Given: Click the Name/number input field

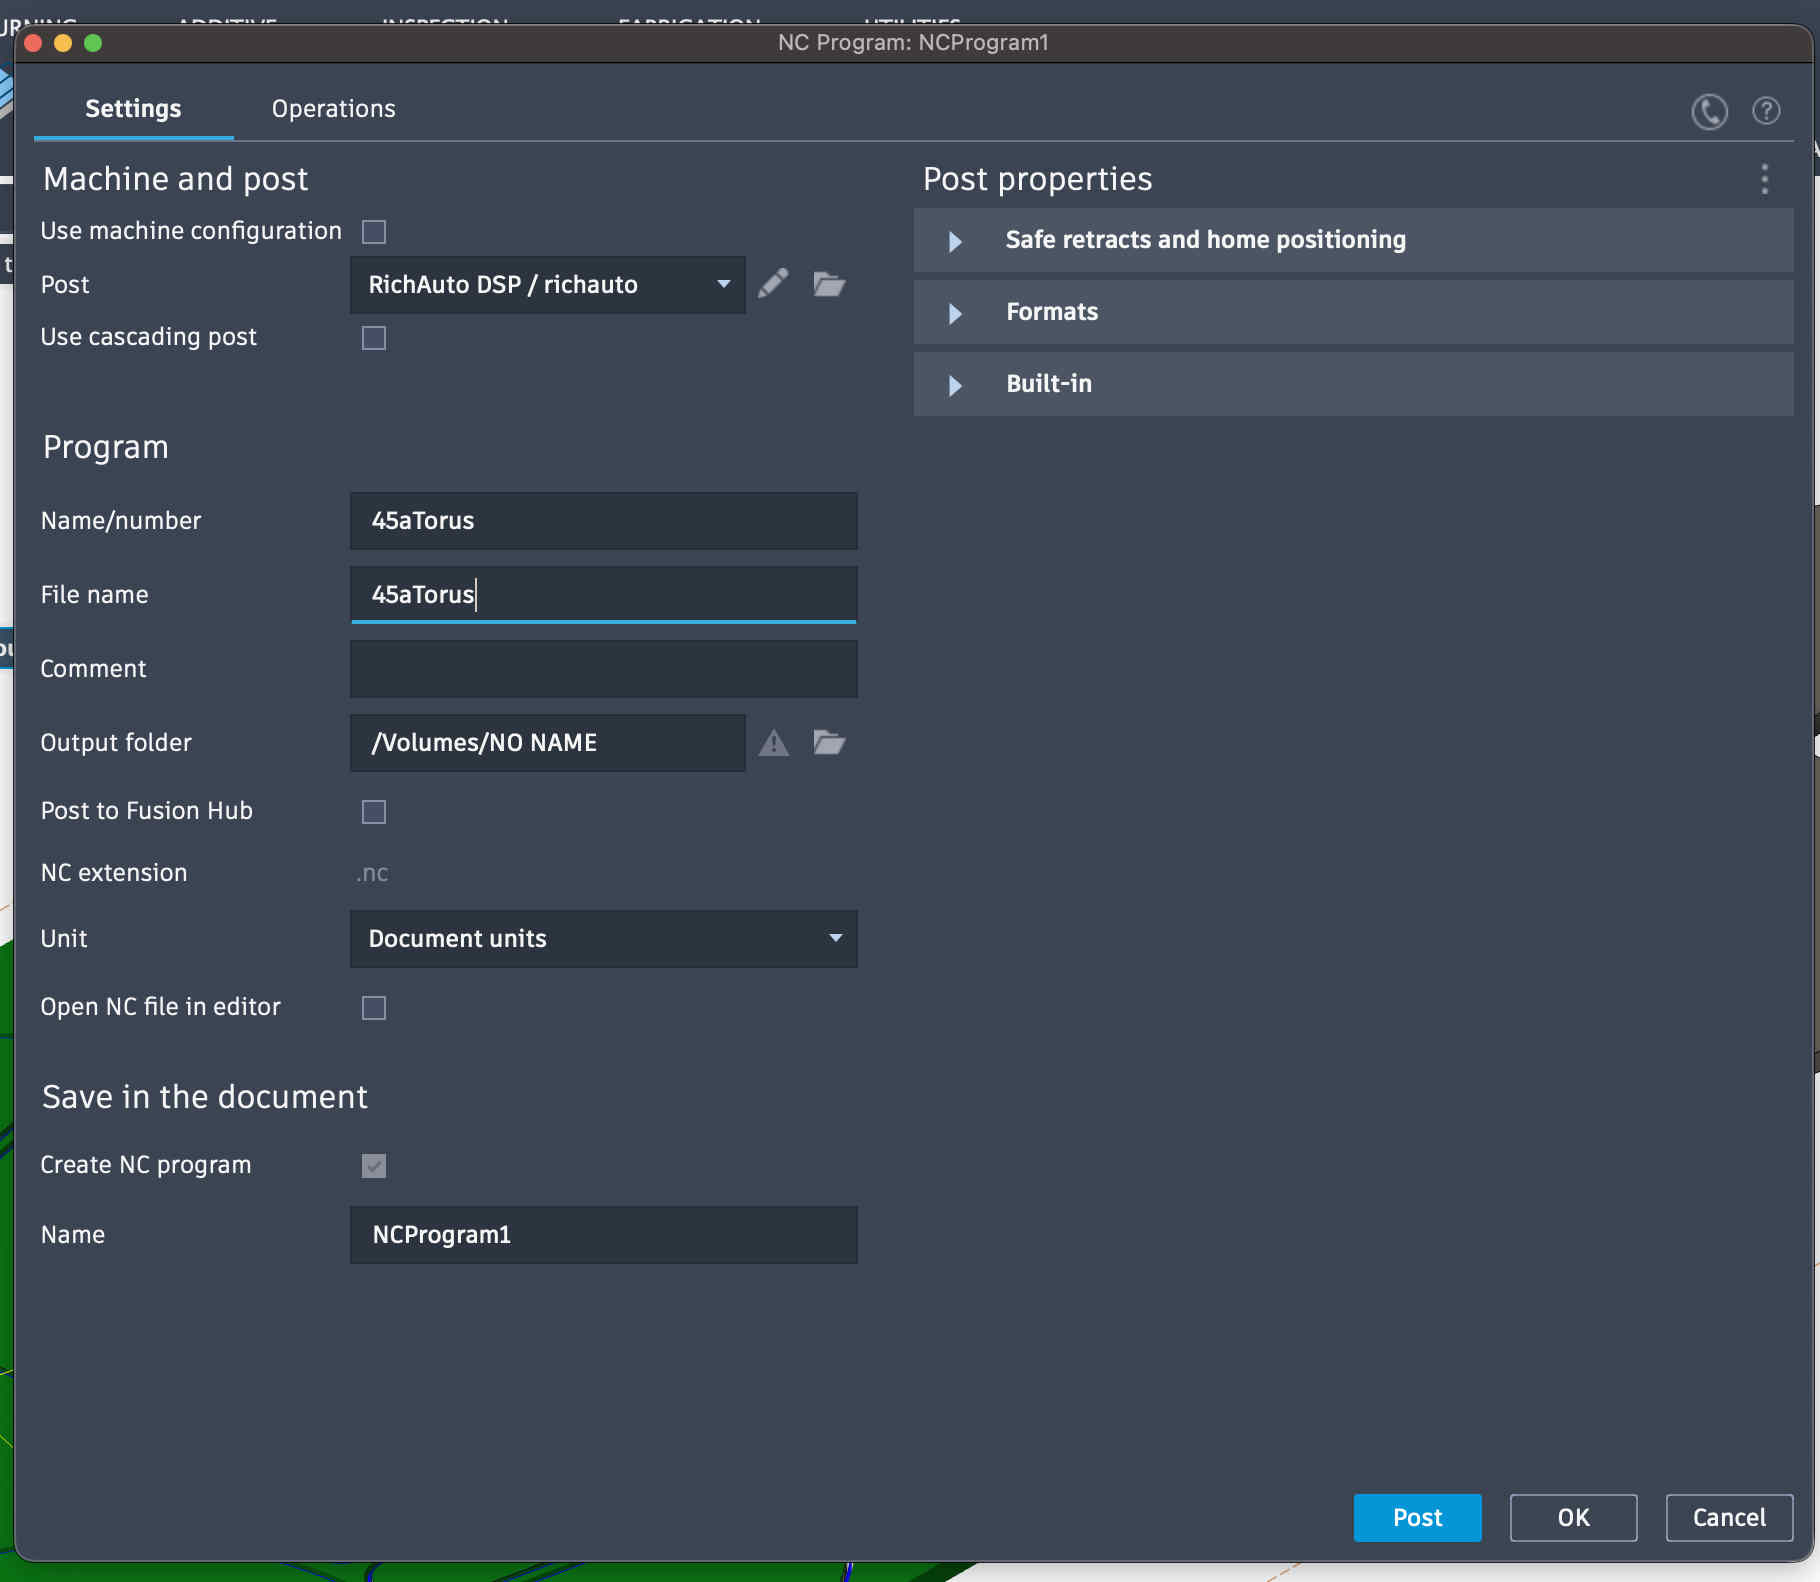Looking at the screenshot, I should (603, 521).
